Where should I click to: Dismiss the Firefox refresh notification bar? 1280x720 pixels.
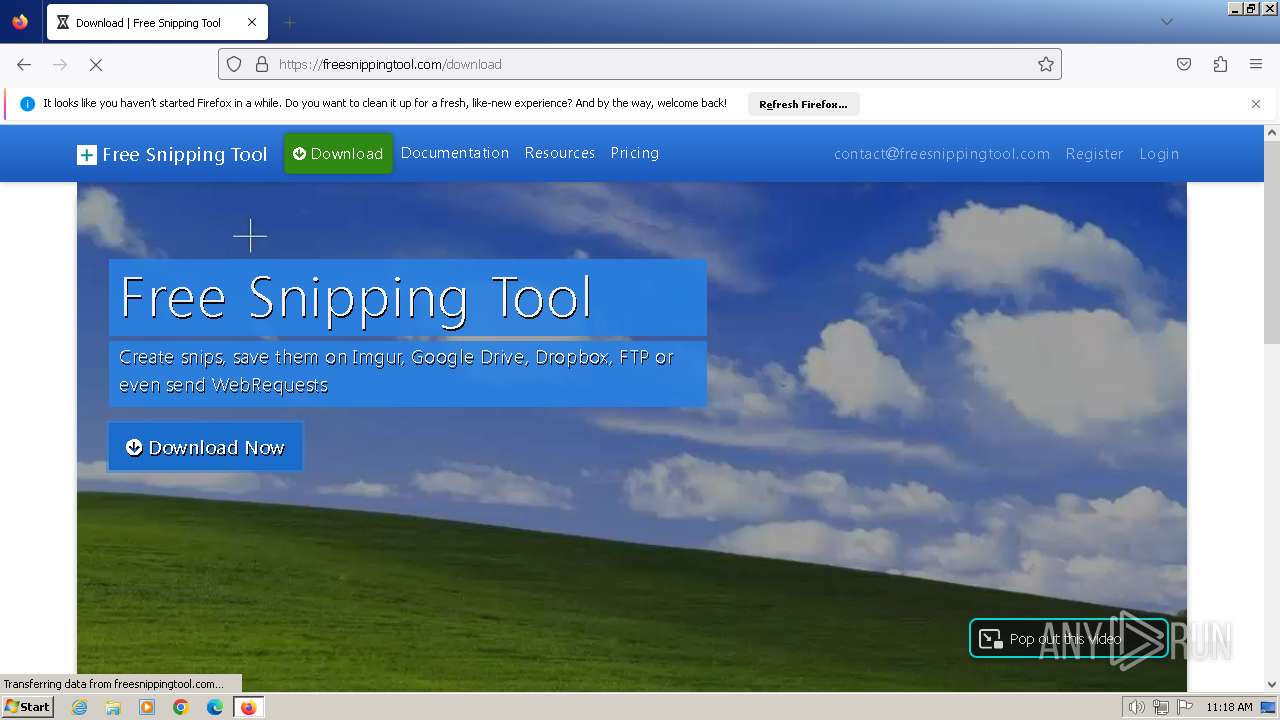pyautogui.click(x=1256, y=104)
